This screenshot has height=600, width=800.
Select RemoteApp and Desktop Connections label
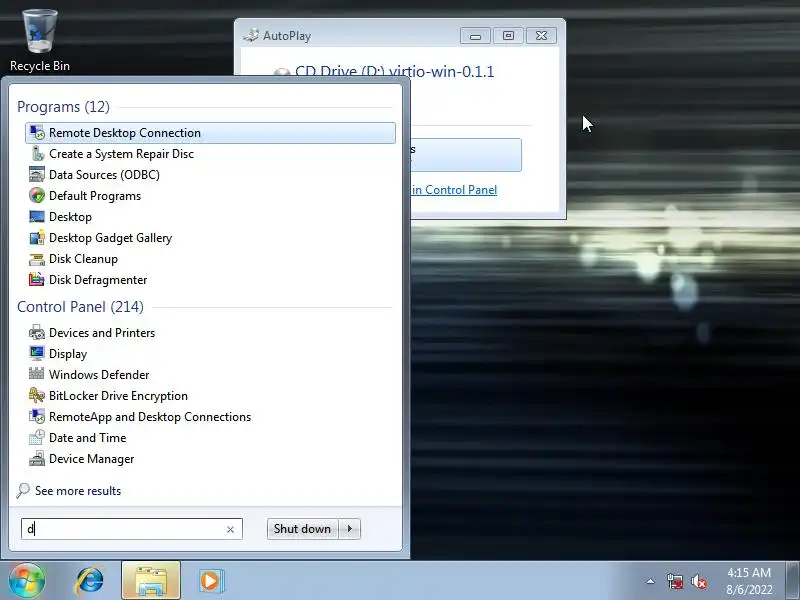[x=150, y=417]
